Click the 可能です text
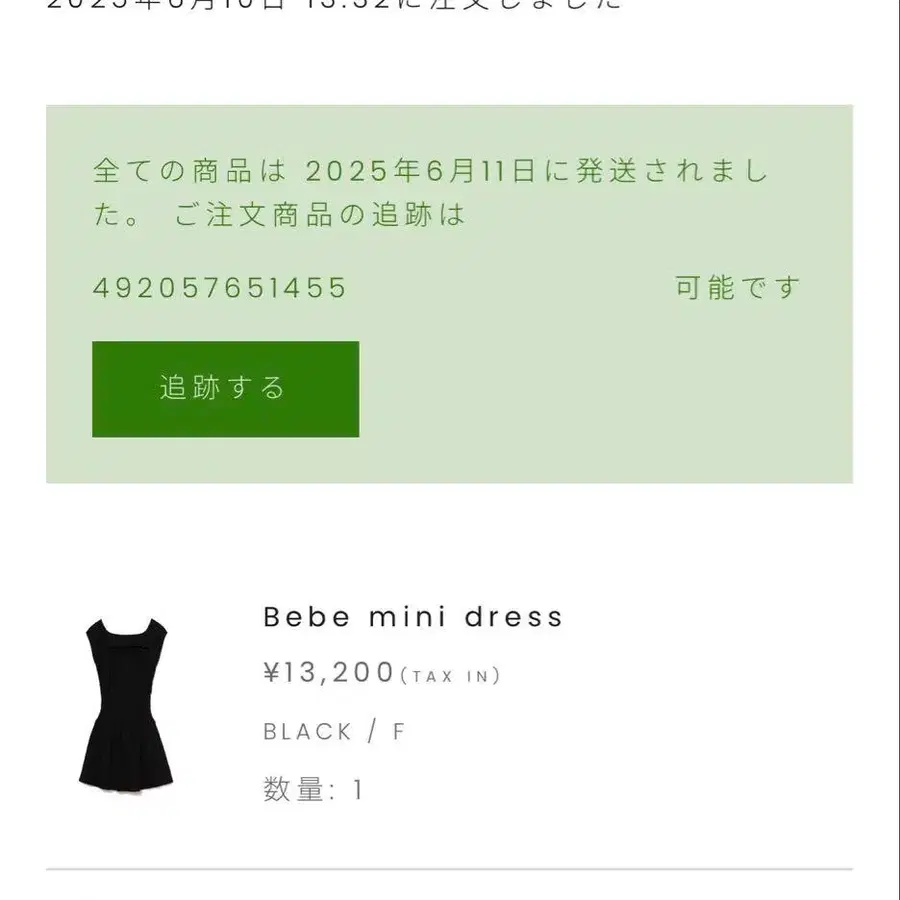Viewport: 900px width, 900px height. point(738,288)
